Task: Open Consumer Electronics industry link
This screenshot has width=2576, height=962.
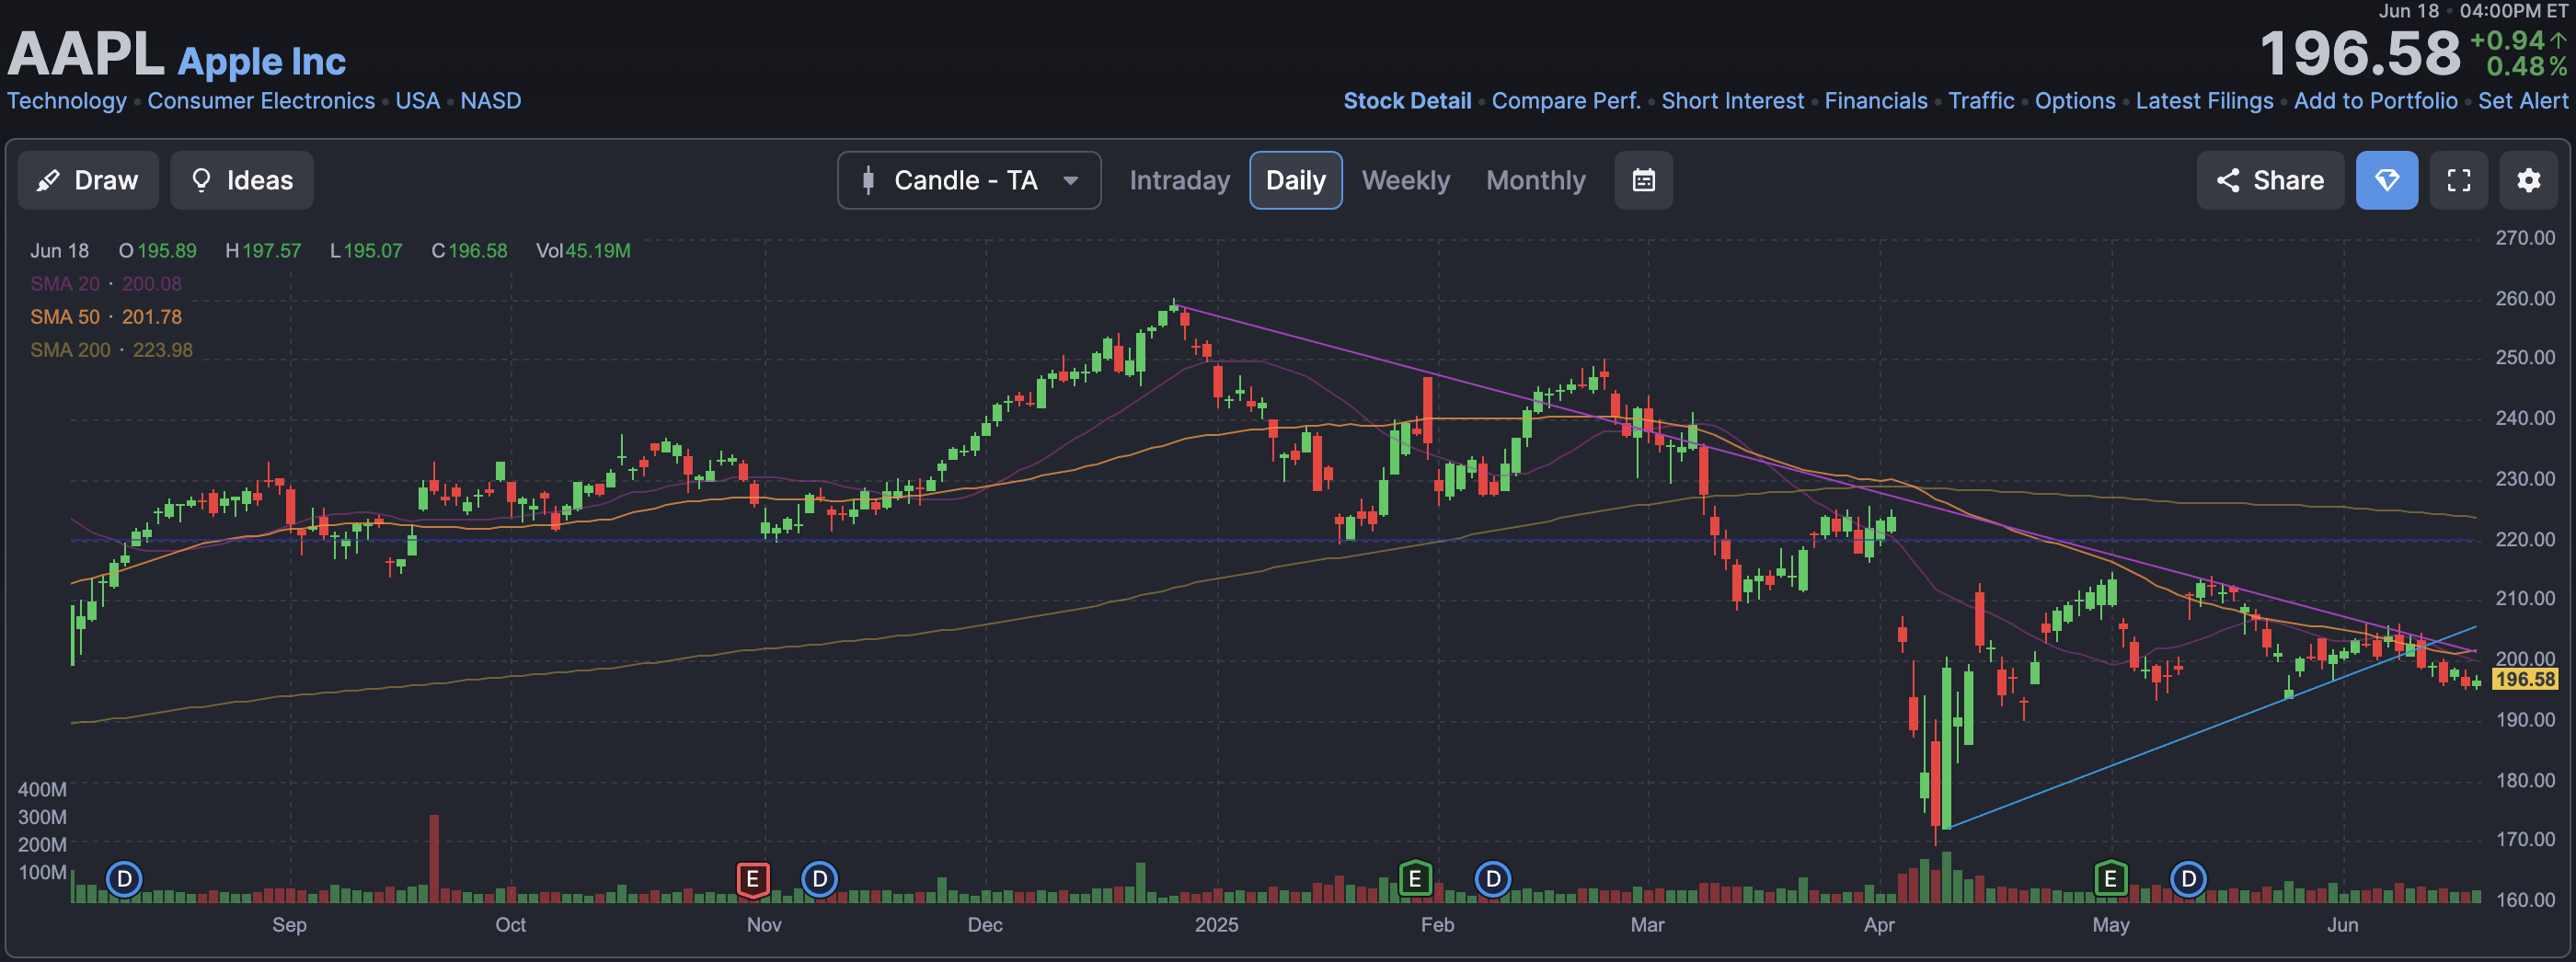Action: point(261,101)
